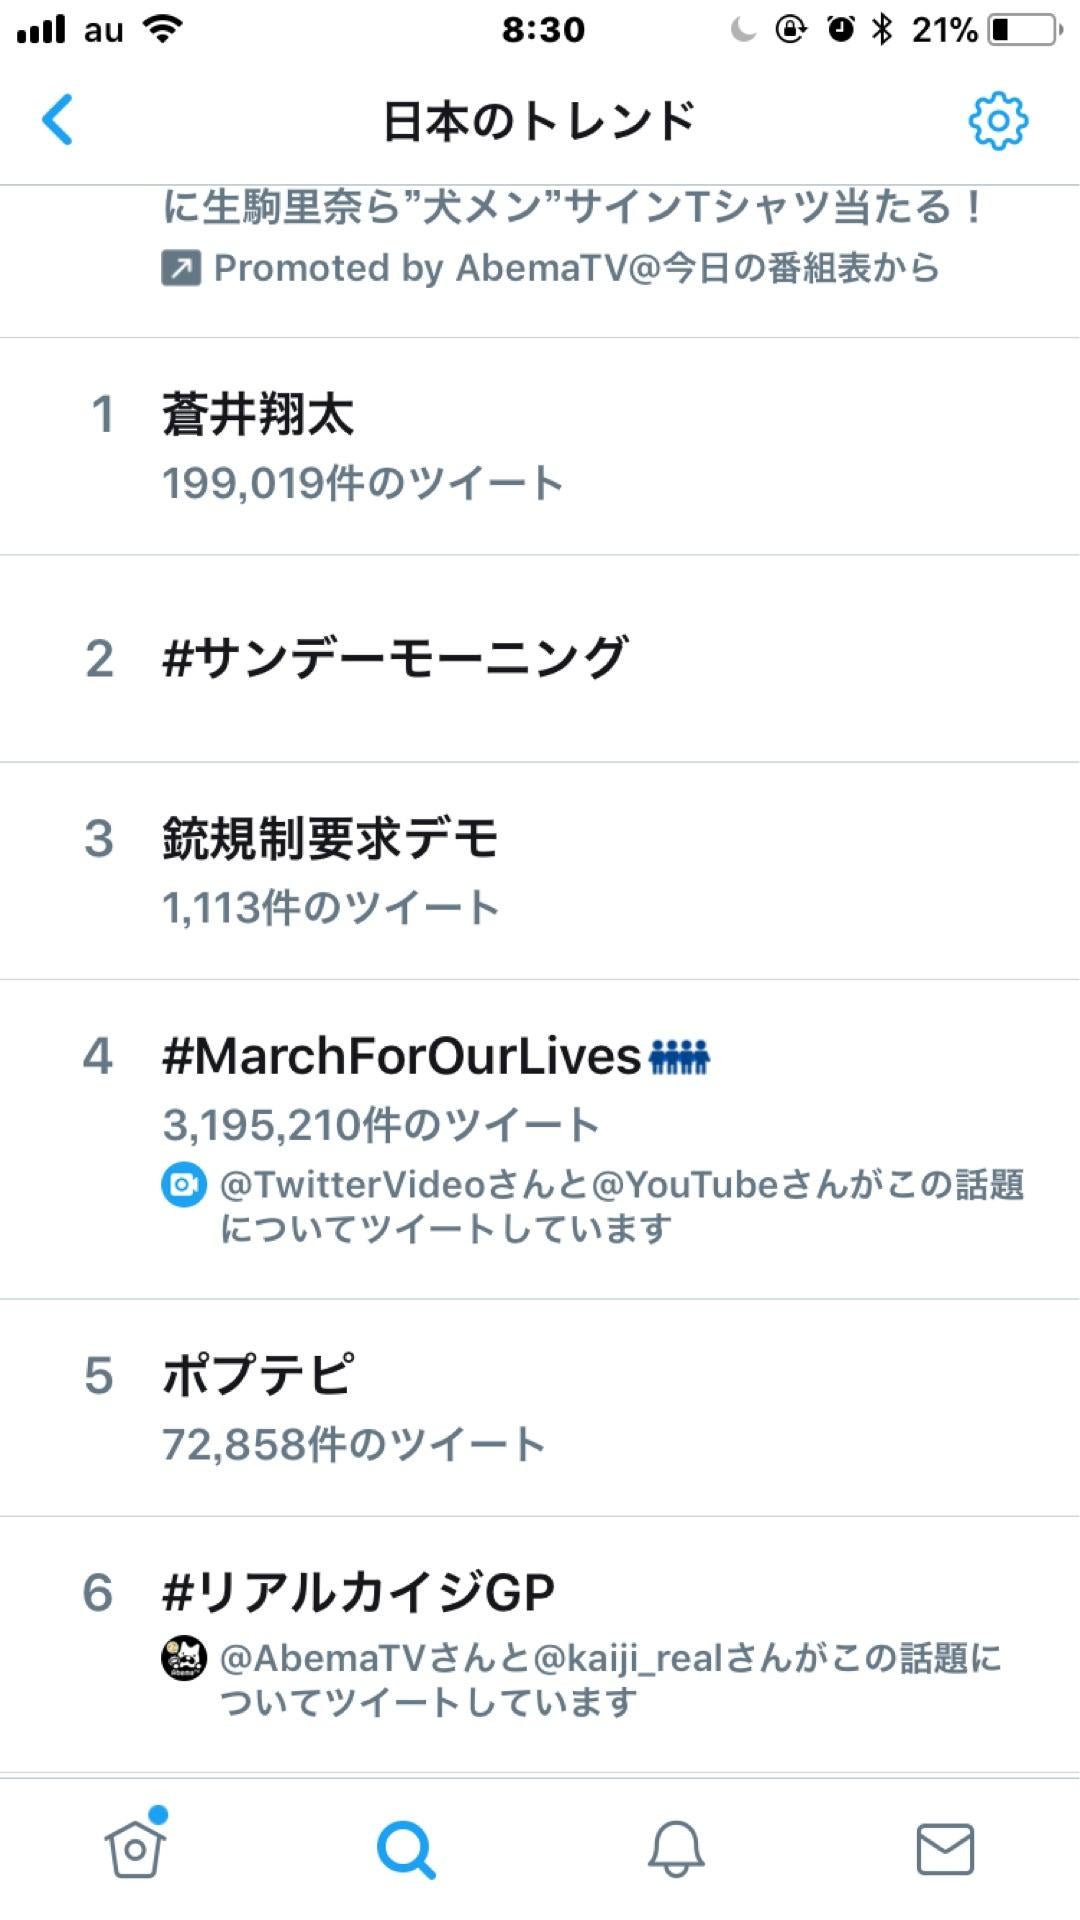1080x1920 pixels.
Task: Open trend ポプテピ
Action: 258,1375
